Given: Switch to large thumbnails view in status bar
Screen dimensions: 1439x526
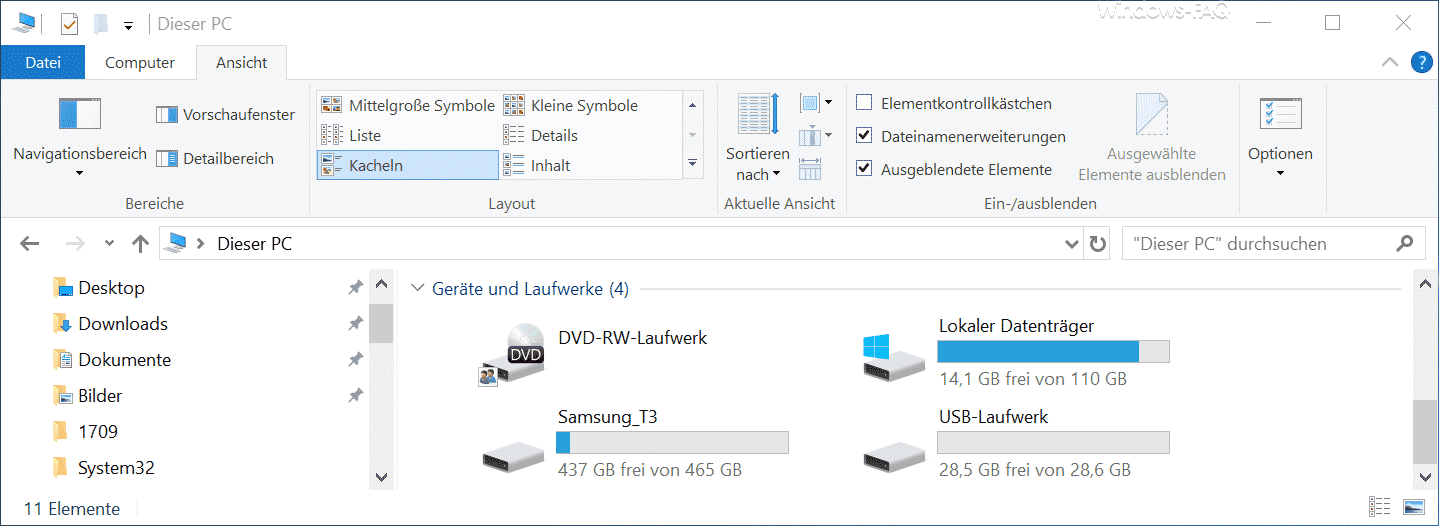Looking at the screenshot, I should click(x=1413, y=507).
